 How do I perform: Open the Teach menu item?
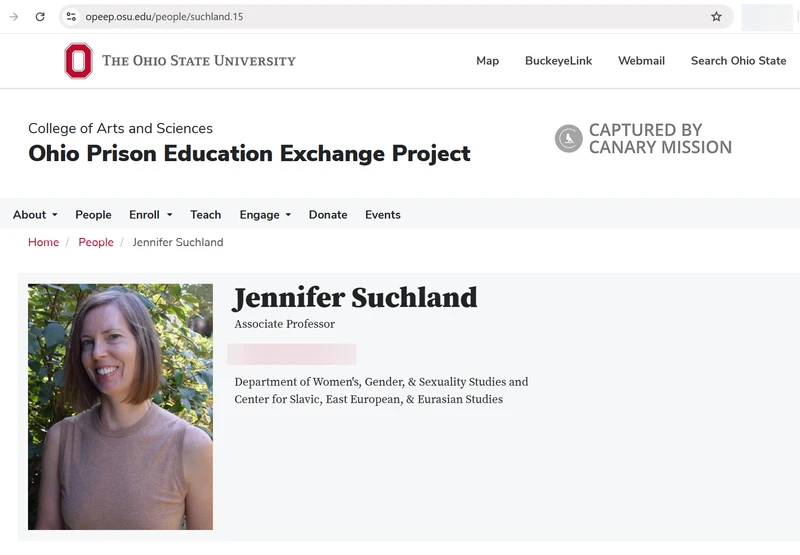pos(206,215)
